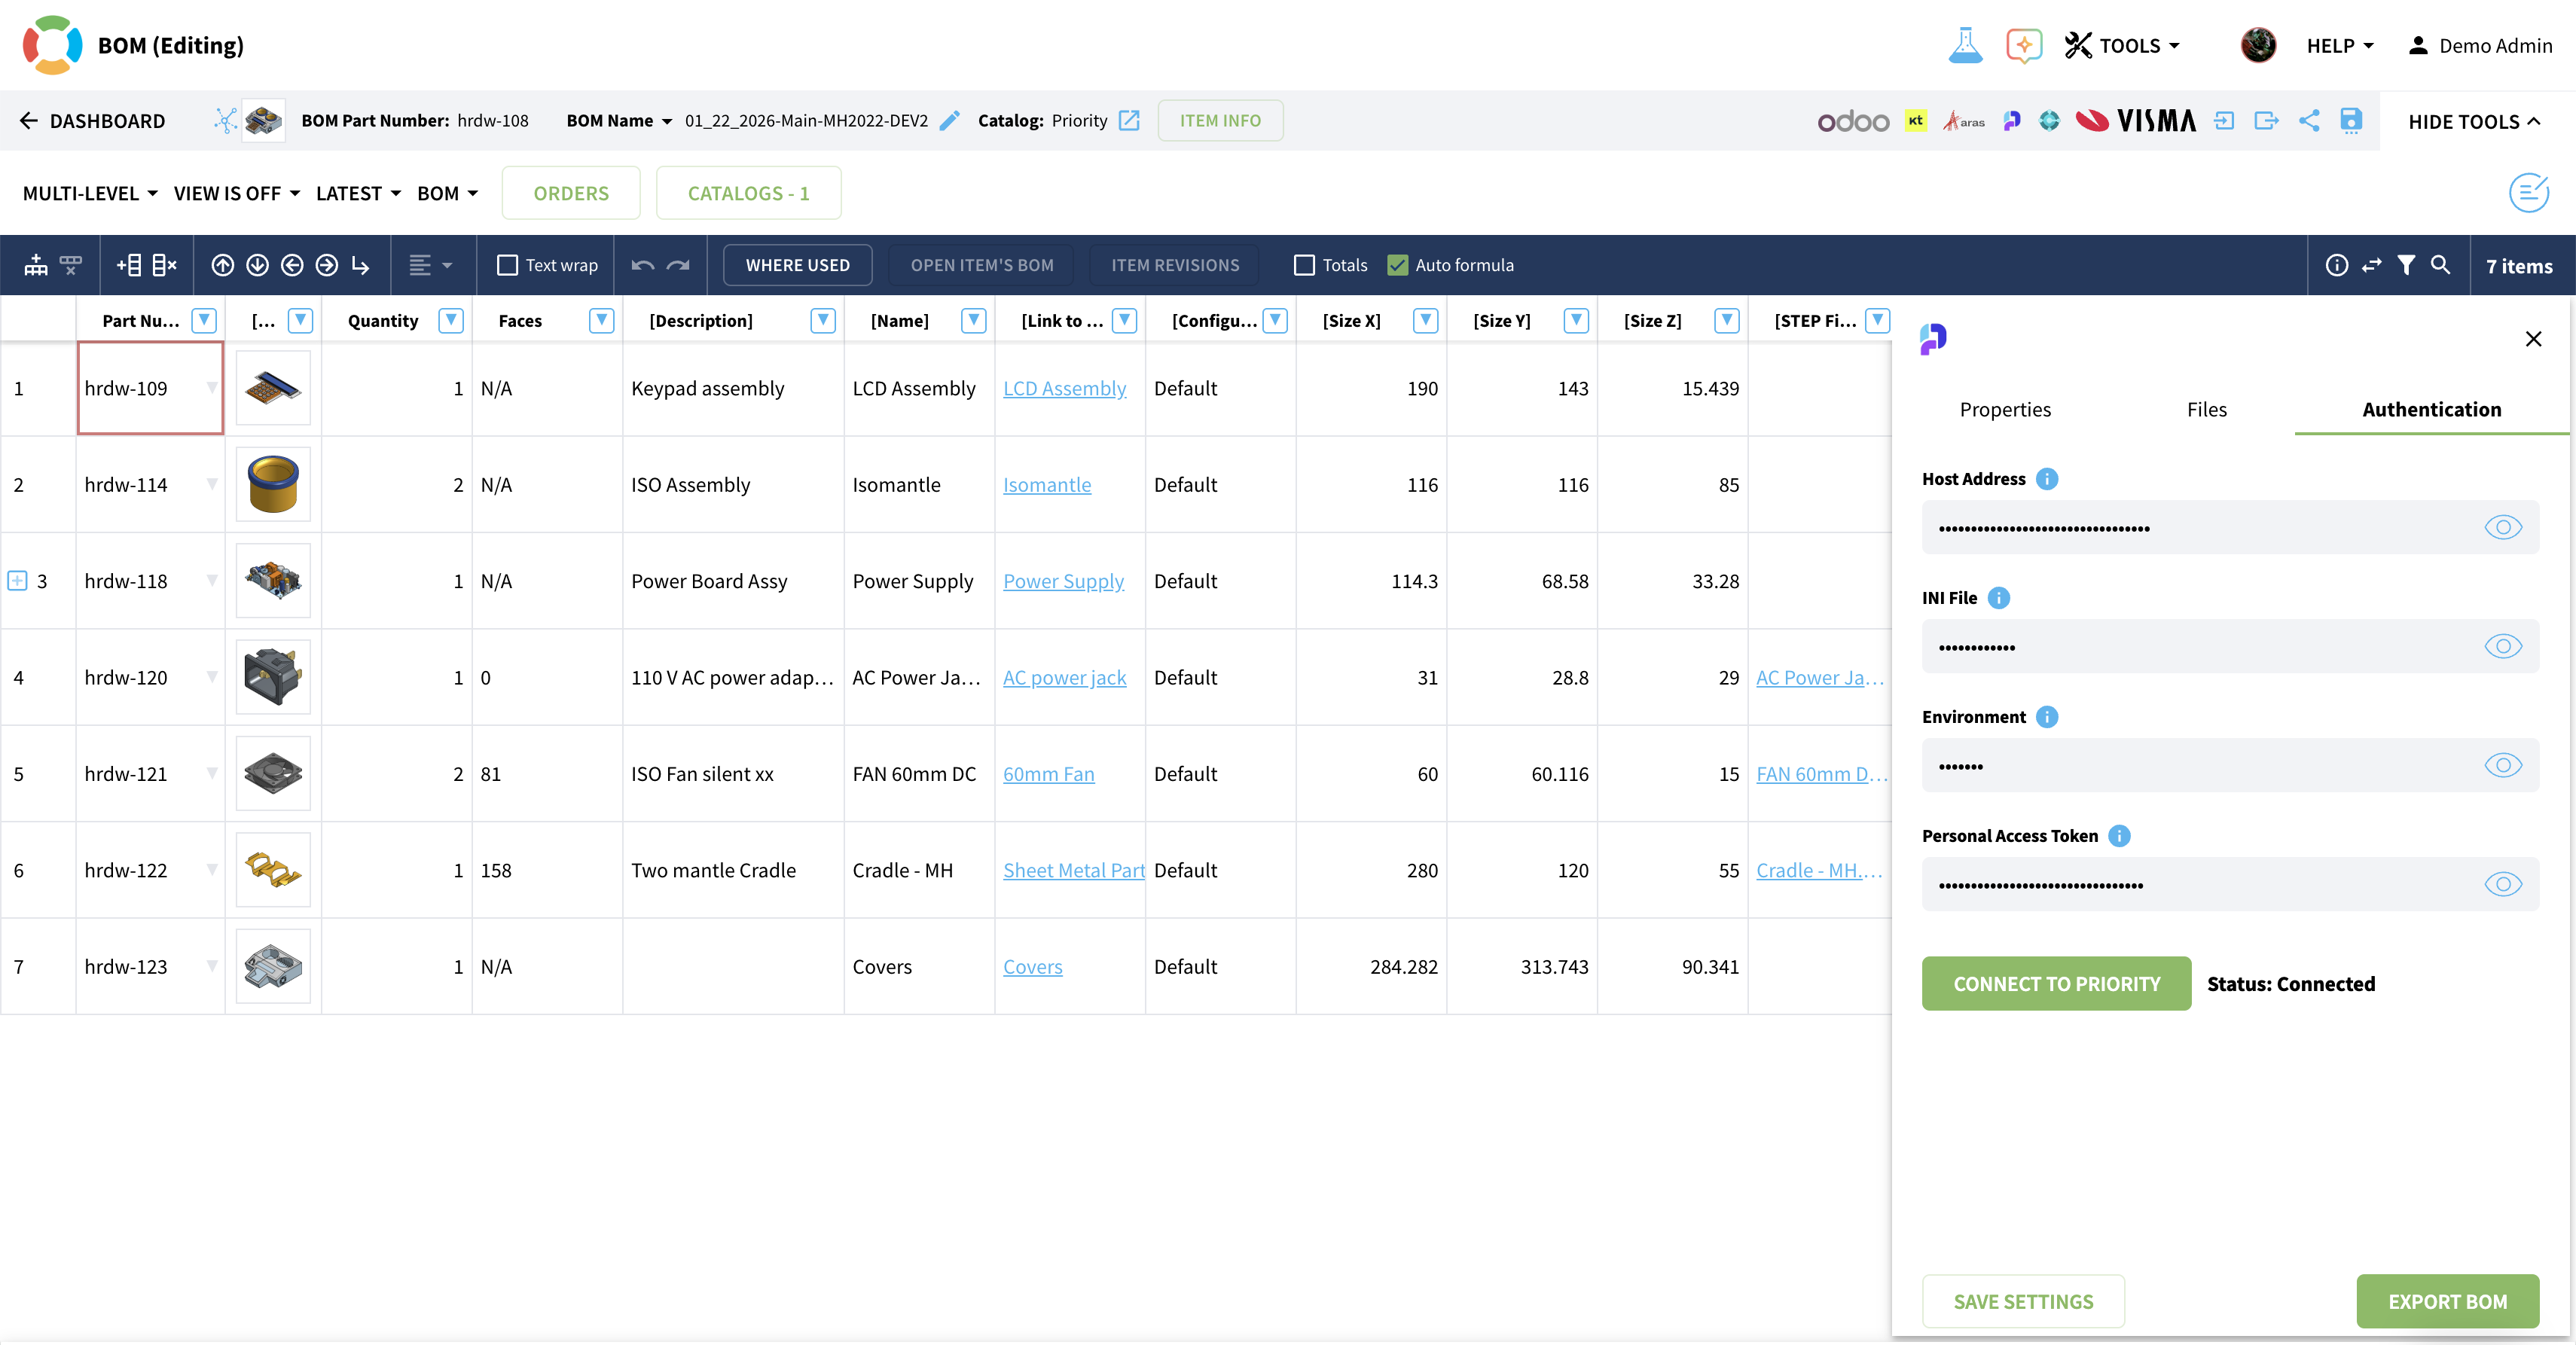Click the hrdw-114 part thumbnail

[x=273, y=485]
